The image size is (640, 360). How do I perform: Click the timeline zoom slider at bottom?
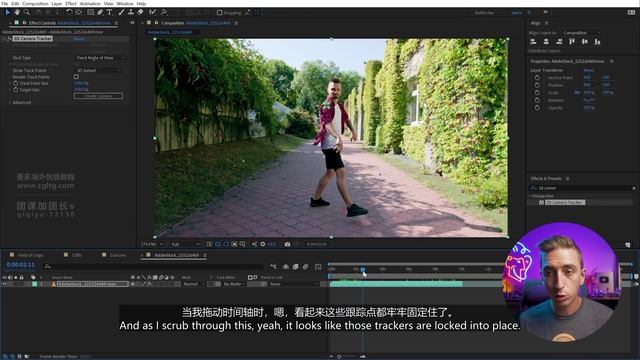[x=339, y=356]
